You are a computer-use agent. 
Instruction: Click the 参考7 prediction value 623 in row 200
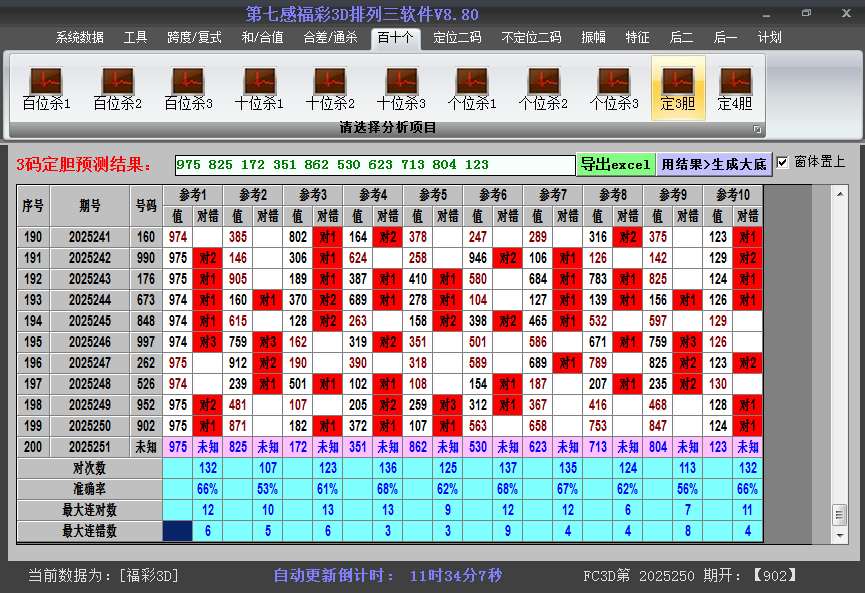538,447
